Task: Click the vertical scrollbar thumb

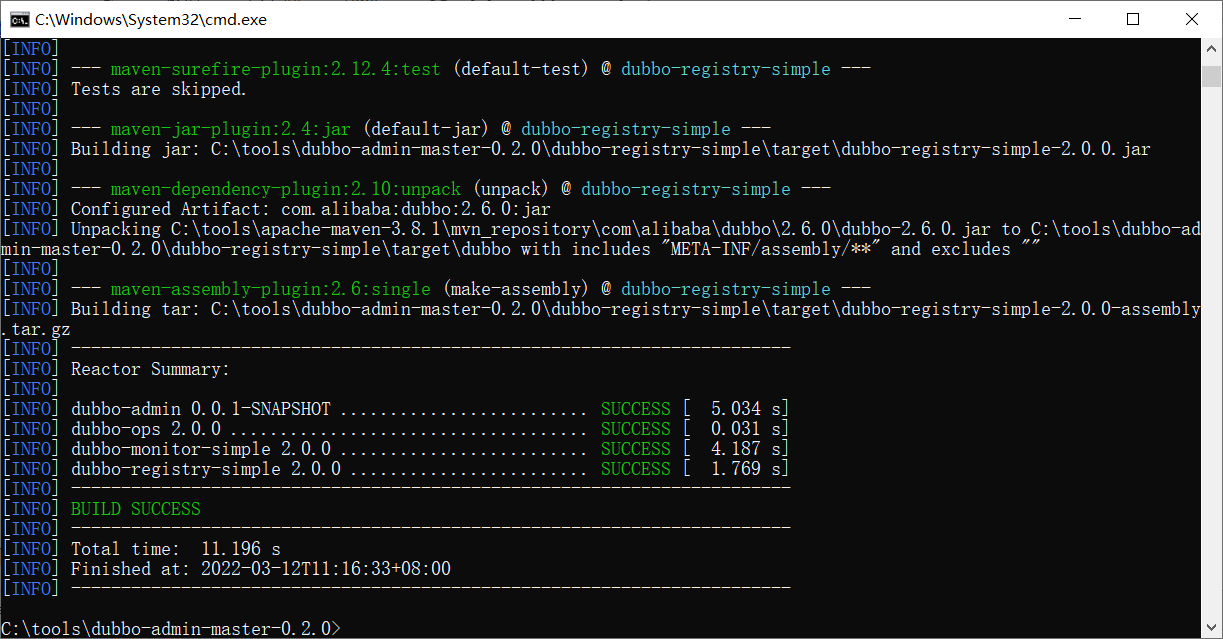Action: (1211, 76)
